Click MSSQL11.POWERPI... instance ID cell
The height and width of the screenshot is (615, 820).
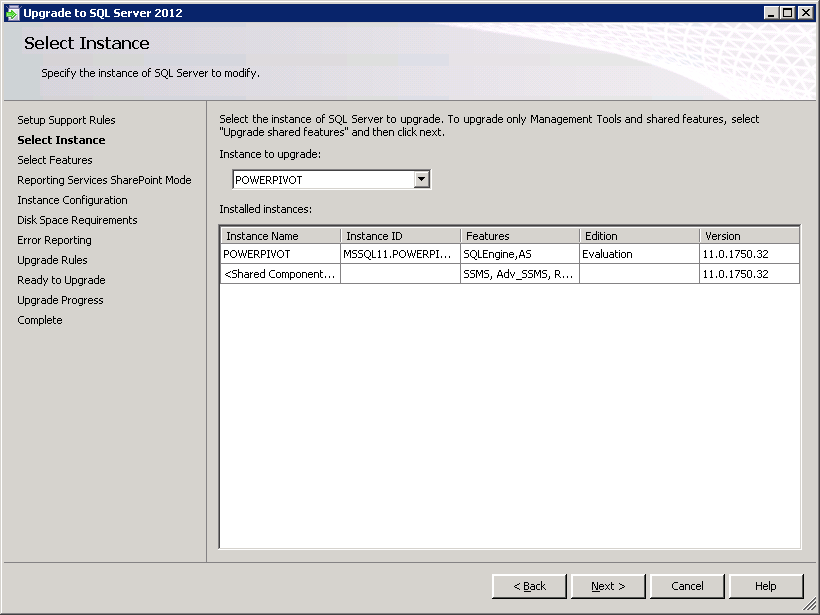coord(401,254)
